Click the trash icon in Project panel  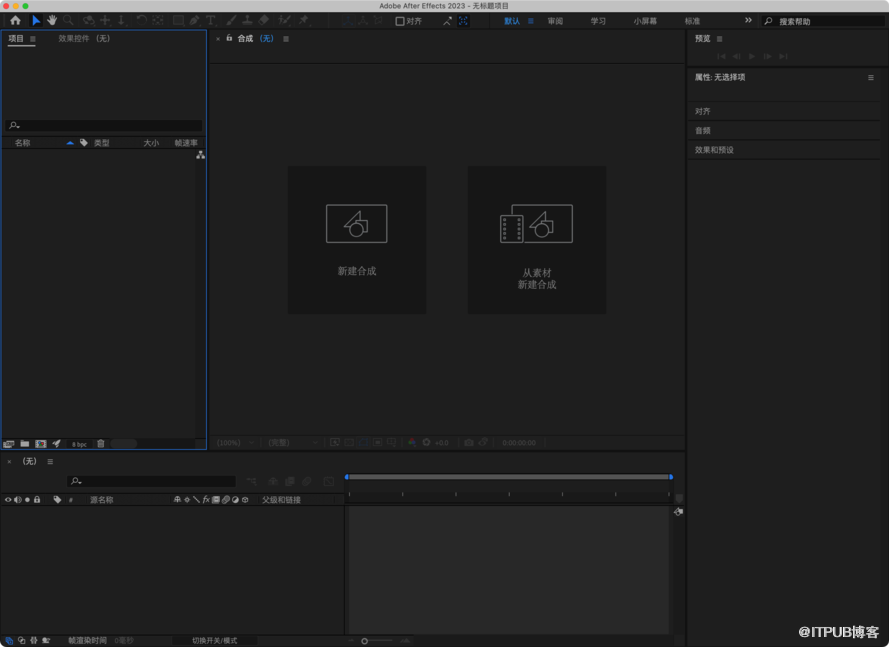point(101,443)
